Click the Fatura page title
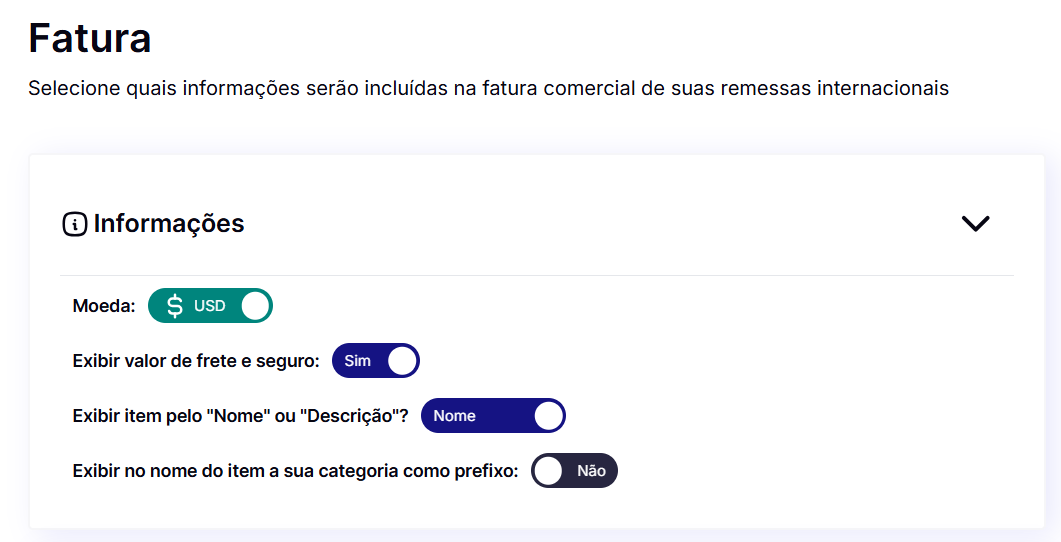1061x542 pixels. pyautogui.click(x=90, y=39)
